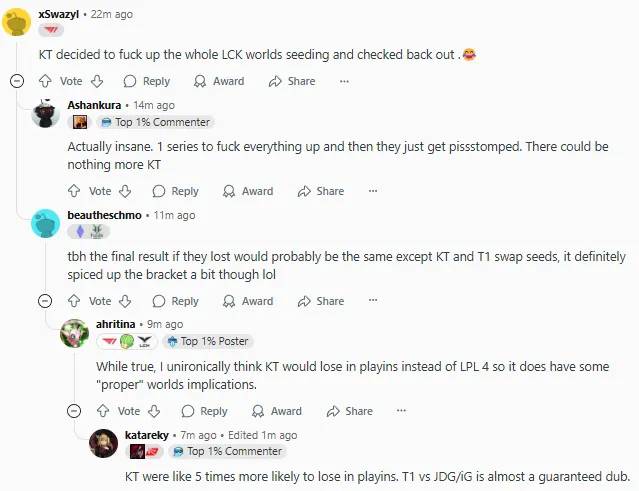Open beautheschmo's username link

104,215
